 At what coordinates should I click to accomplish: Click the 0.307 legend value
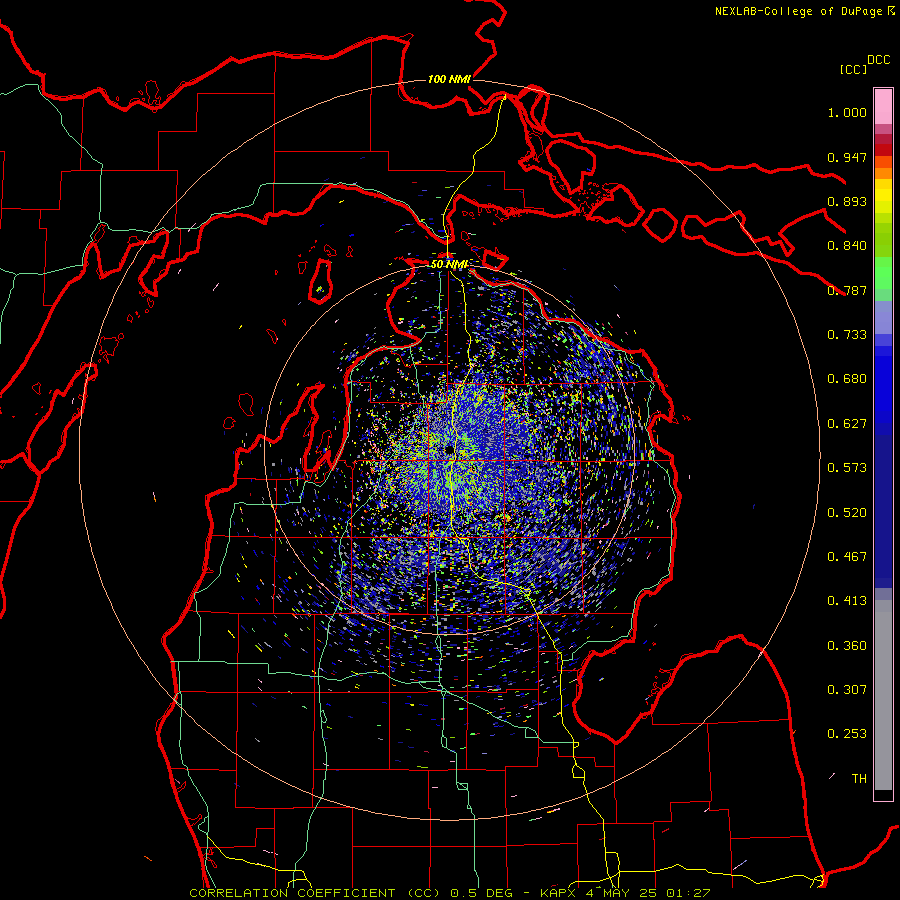click(847, 690)
